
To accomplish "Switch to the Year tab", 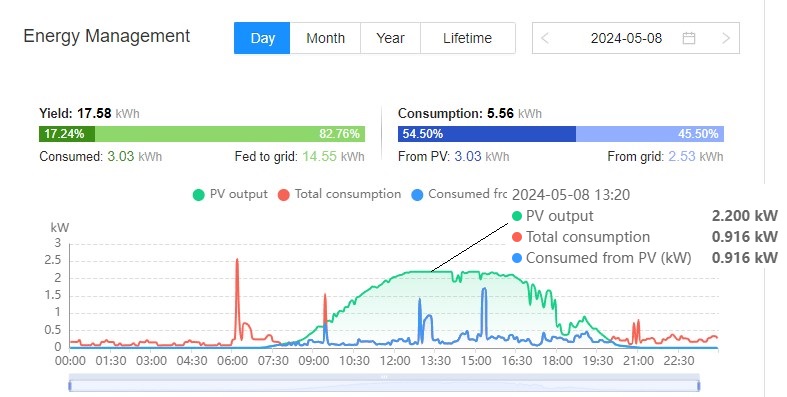I will [390, 38].
